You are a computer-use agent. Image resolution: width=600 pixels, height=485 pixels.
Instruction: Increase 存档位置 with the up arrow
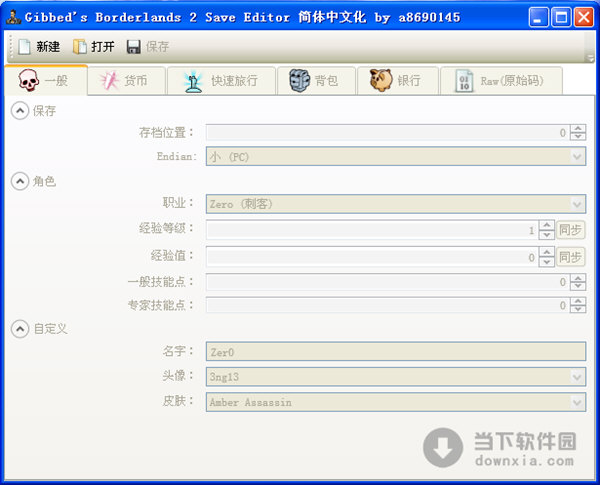[578, 129]
